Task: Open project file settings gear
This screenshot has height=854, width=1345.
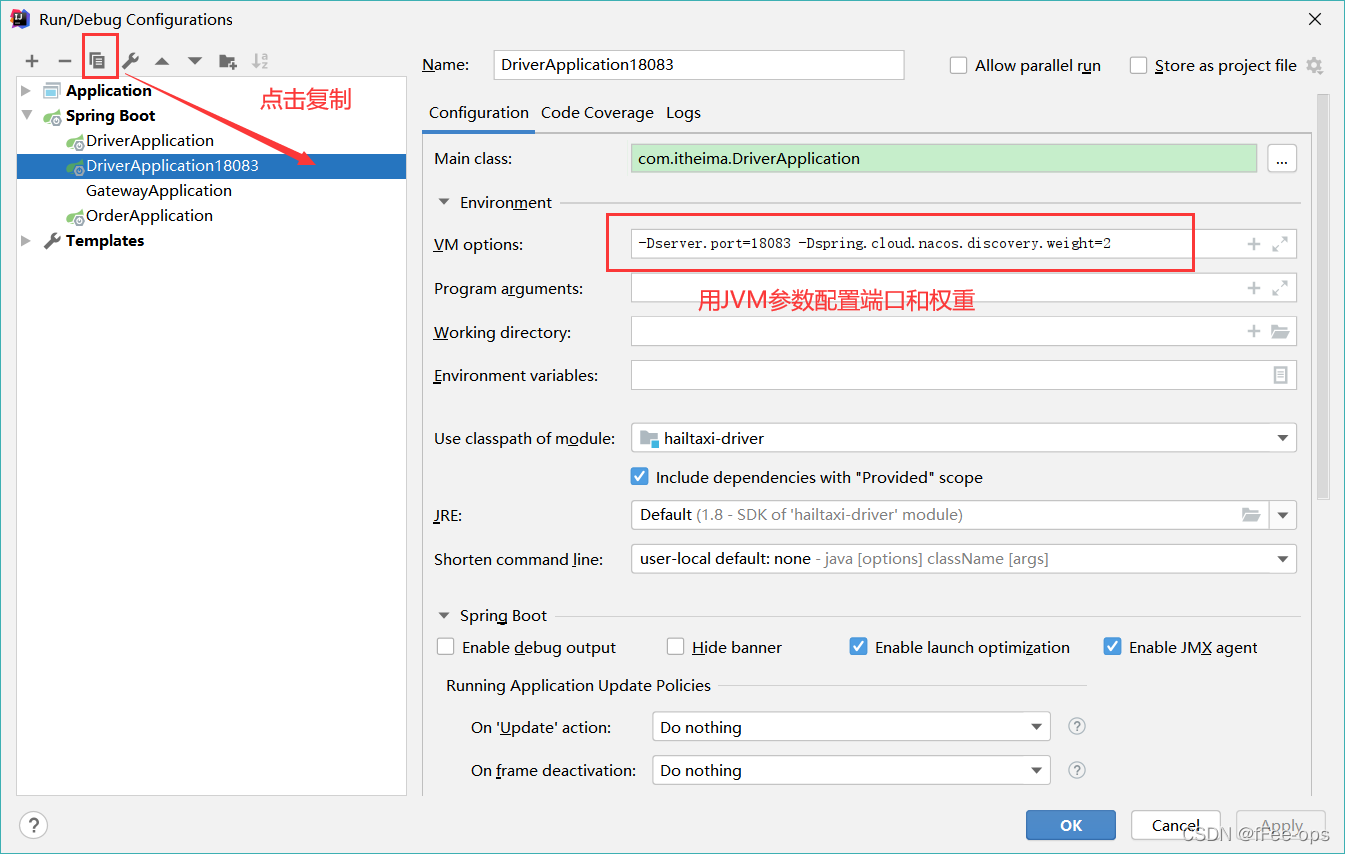Action: [1314, 65]
